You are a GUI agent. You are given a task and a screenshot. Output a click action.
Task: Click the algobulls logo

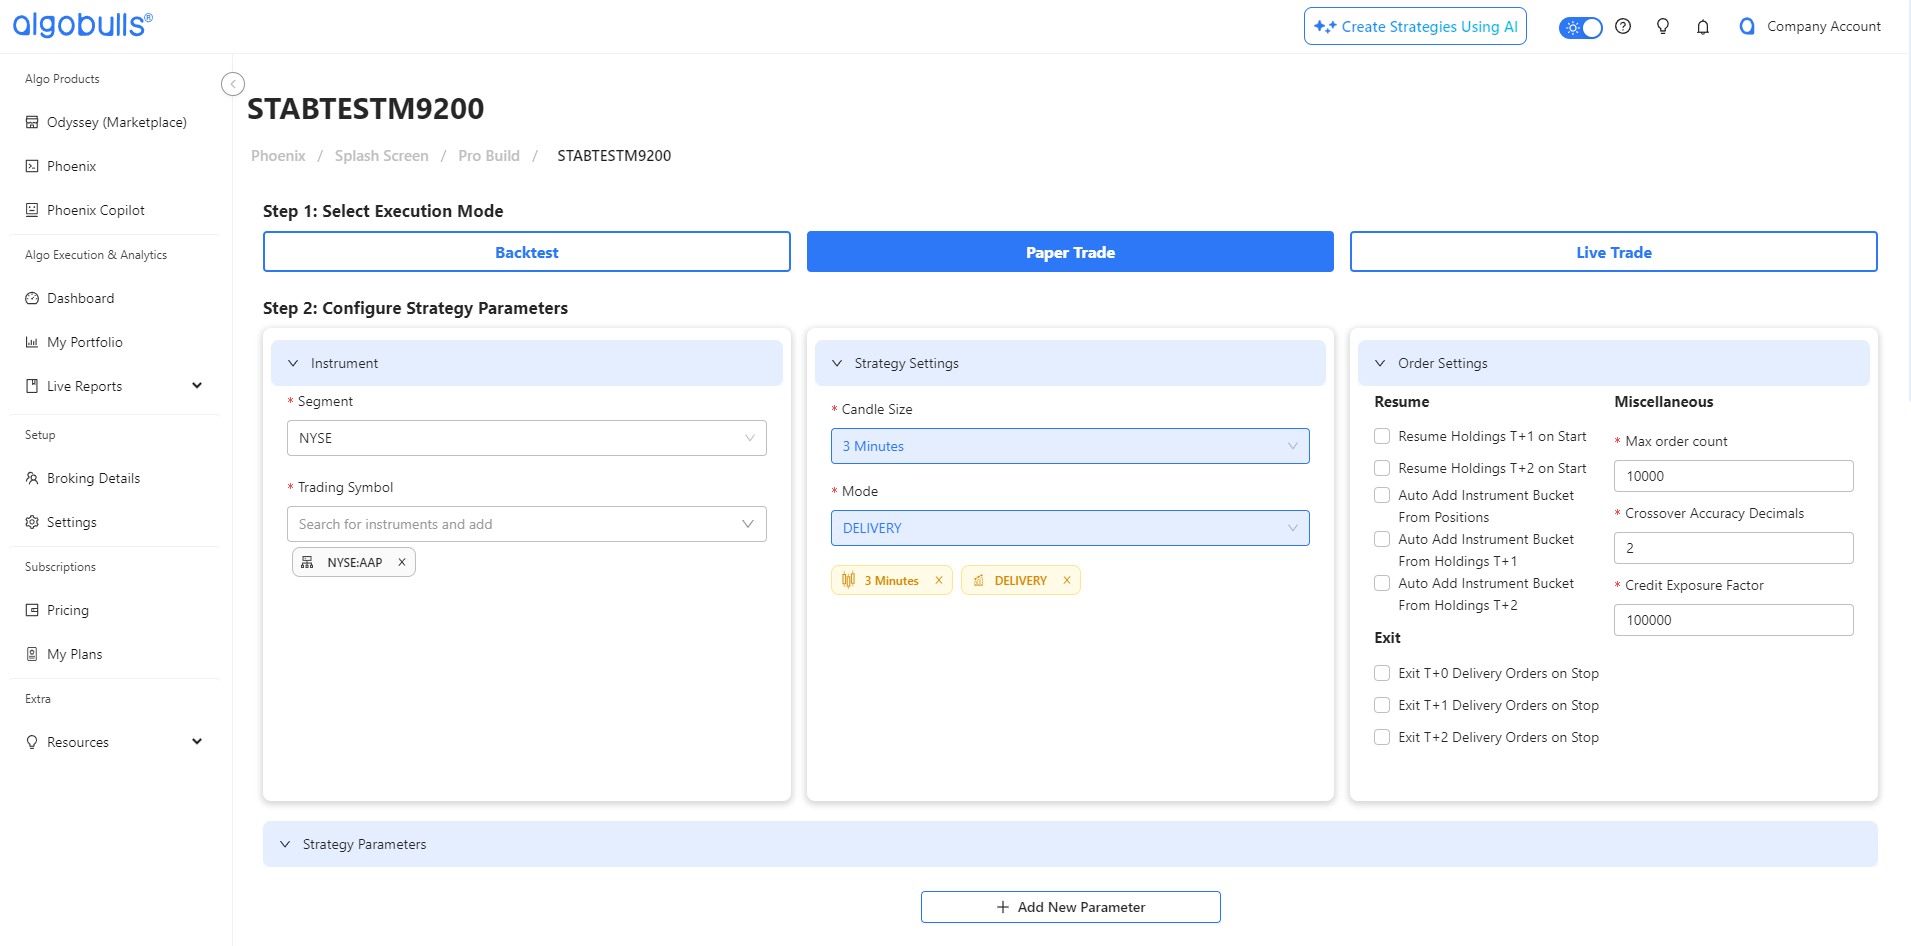(x=83, y=24)
